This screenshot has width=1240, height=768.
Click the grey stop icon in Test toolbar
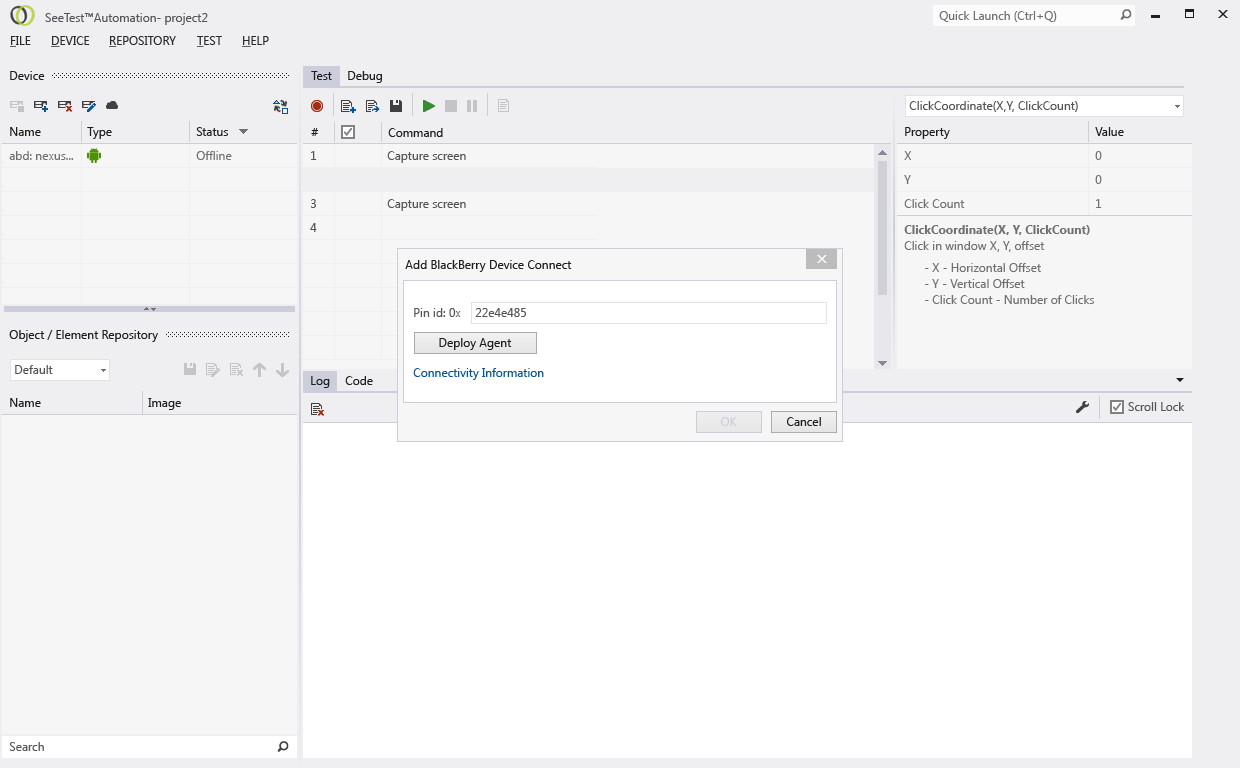coord(451,106)
